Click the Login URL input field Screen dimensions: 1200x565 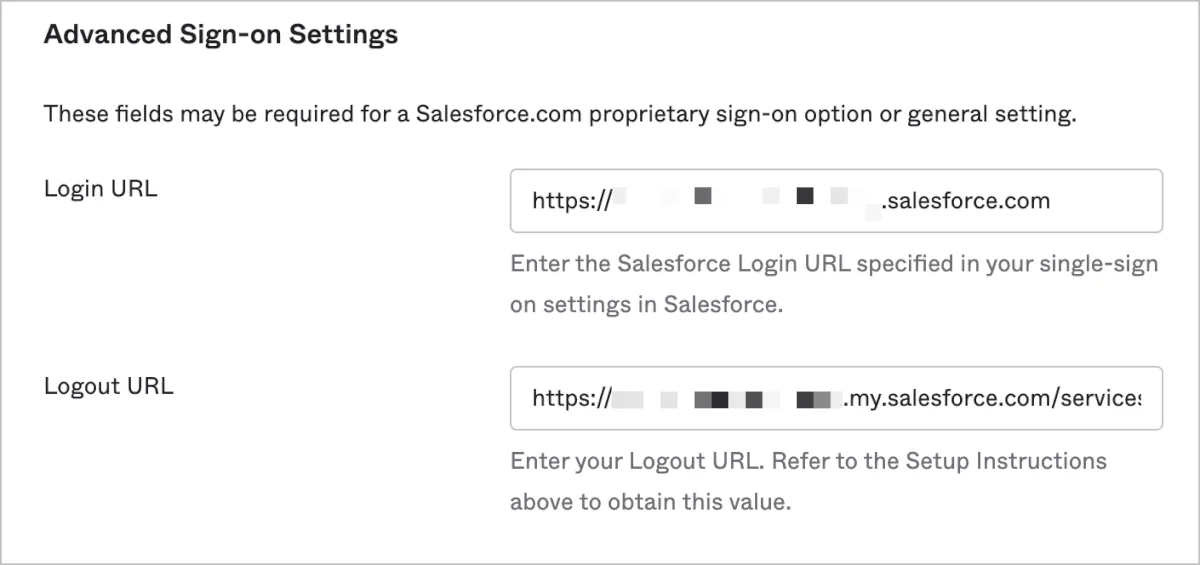(835, 201)
